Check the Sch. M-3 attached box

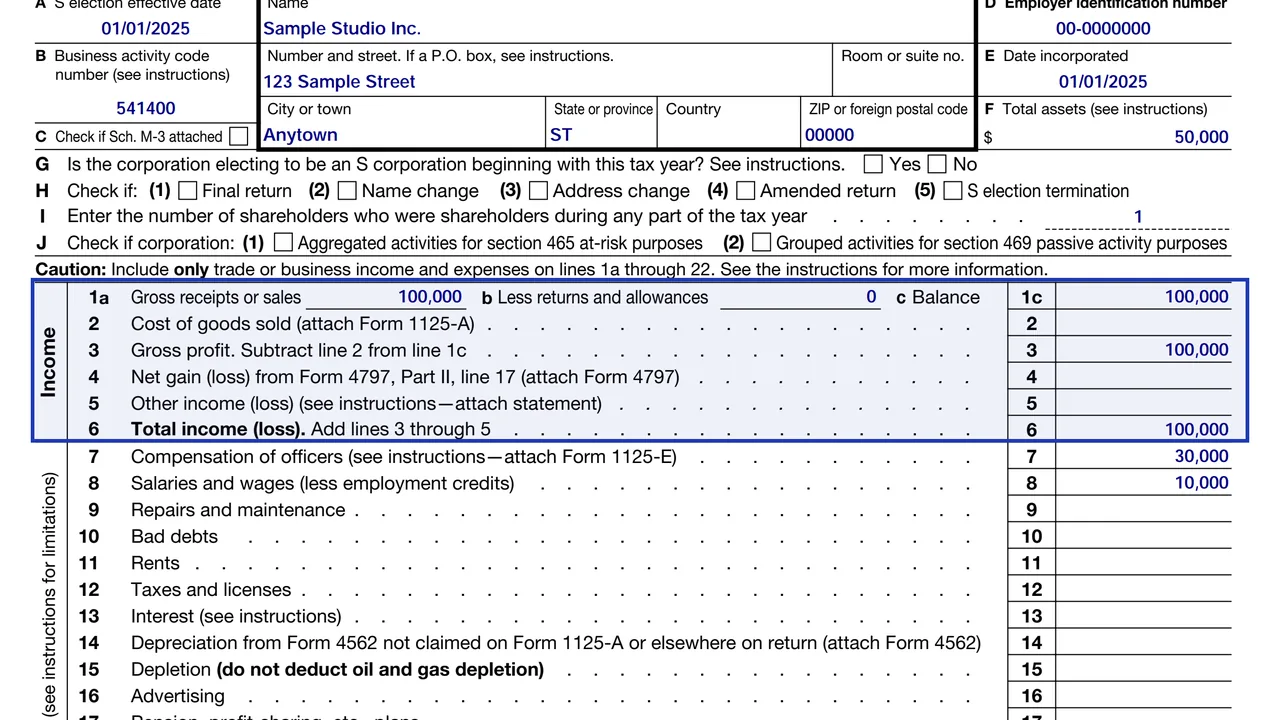238,136
